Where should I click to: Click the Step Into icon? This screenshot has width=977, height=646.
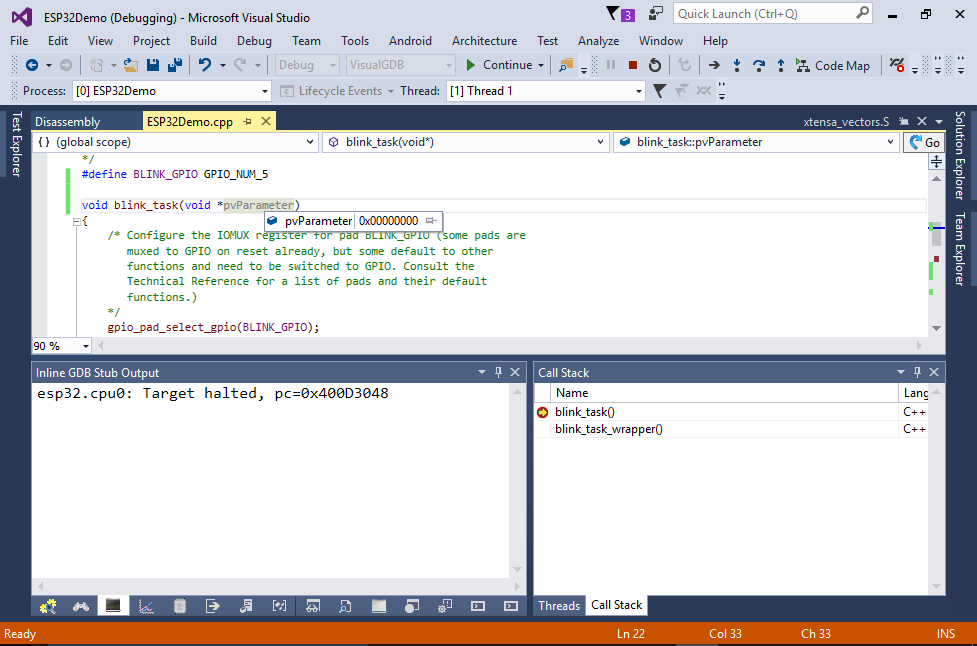[x=736, y=65]
